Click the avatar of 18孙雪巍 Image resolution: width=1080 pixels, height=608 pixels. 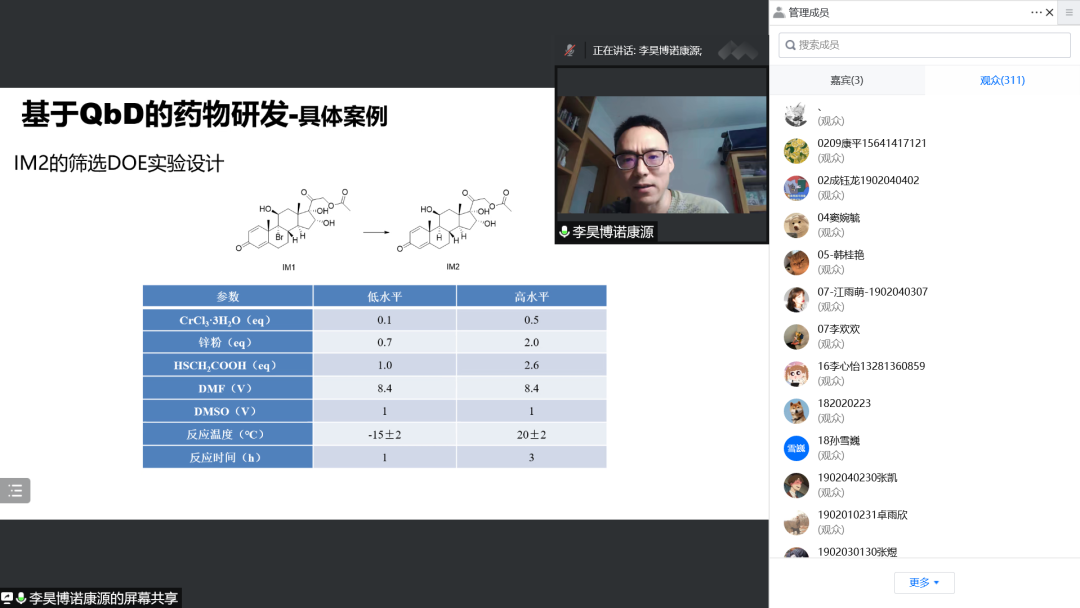796,448
